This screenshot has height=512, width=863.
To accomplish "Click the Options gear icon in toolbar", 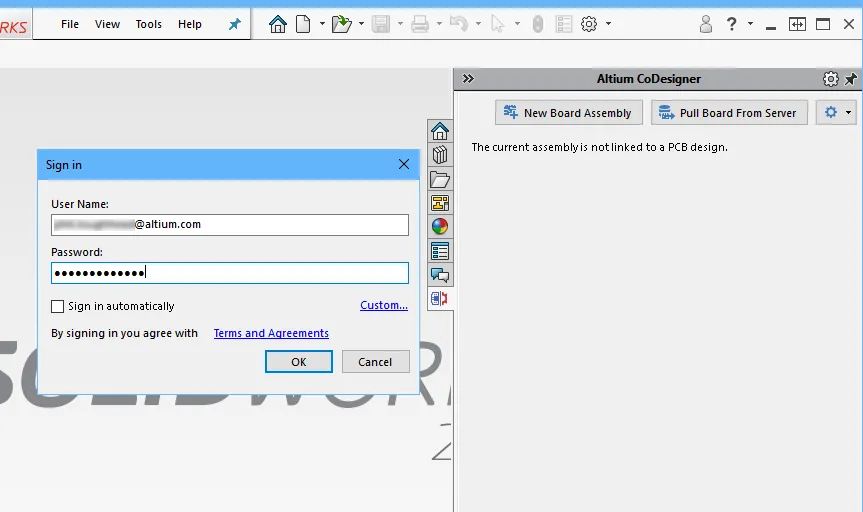I will pos(589,24).
